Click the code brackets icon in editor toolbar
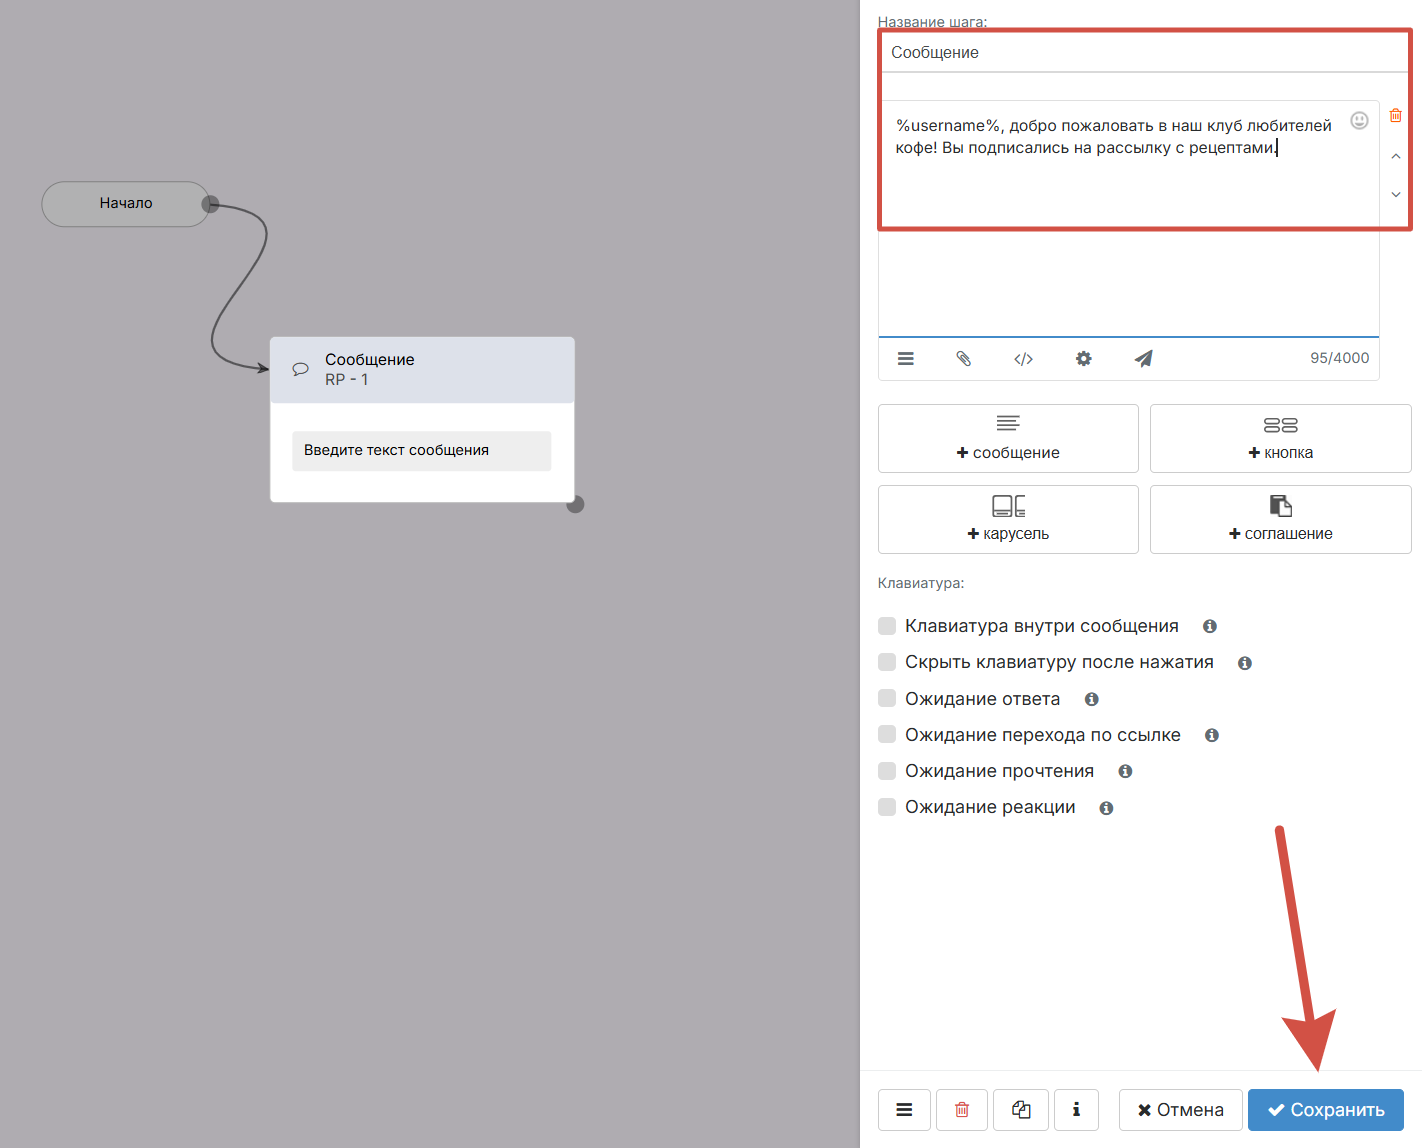This screenshot has height=1148, width=1422. (1023, 359)
